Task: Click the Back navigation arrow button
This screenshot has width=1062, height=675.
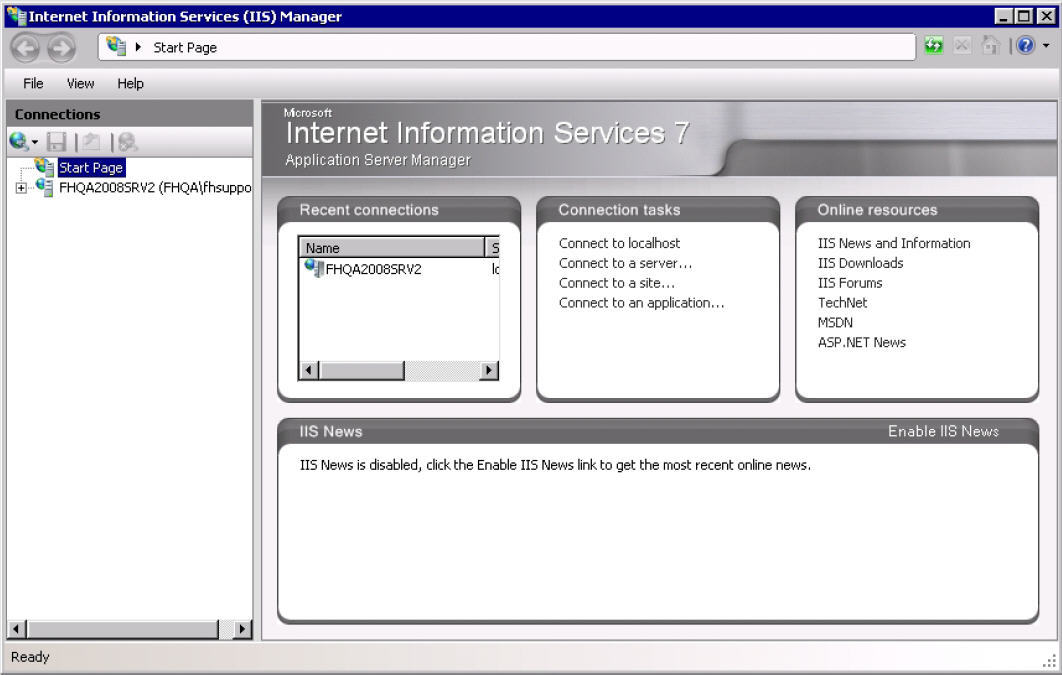Action: 26,47
